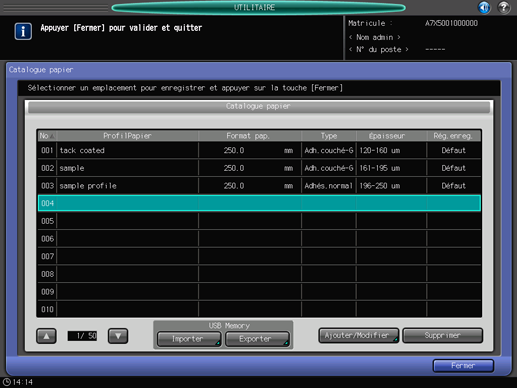Click the Supprimer button
517x388 pixels.
pyautogui.click(x=443, y=335)
